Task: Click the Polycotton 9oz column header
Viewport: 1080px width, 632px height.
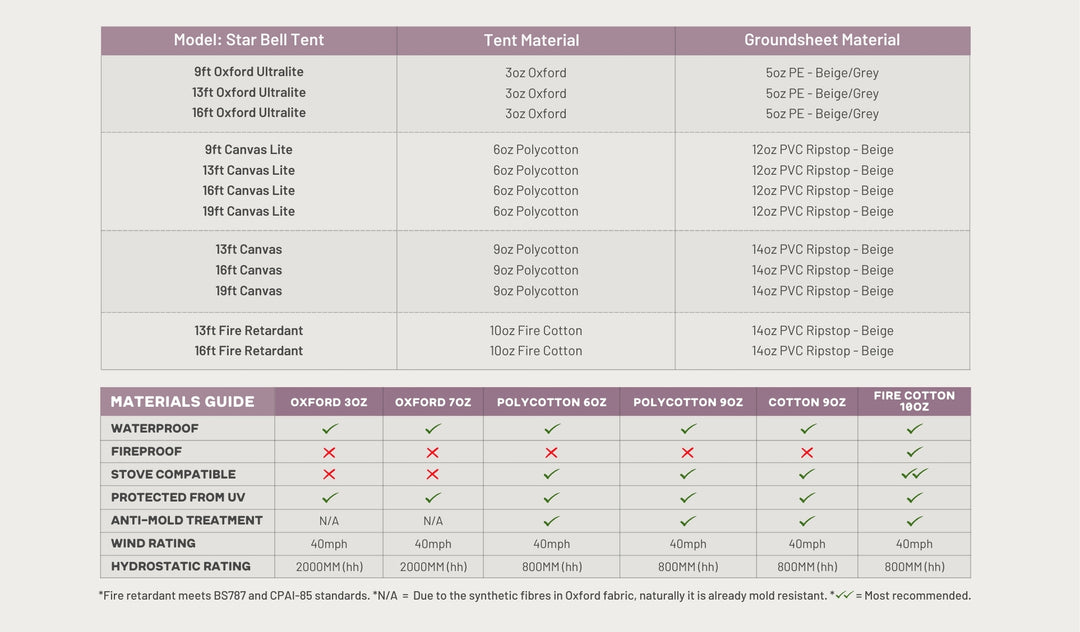Action: pyautogui.click(x=688, y=402)
